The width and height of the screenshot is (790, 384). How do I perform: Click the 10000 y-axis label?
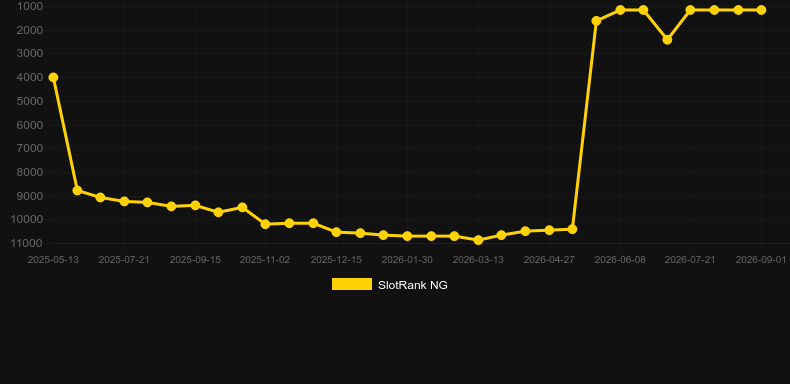pos(27,220)
